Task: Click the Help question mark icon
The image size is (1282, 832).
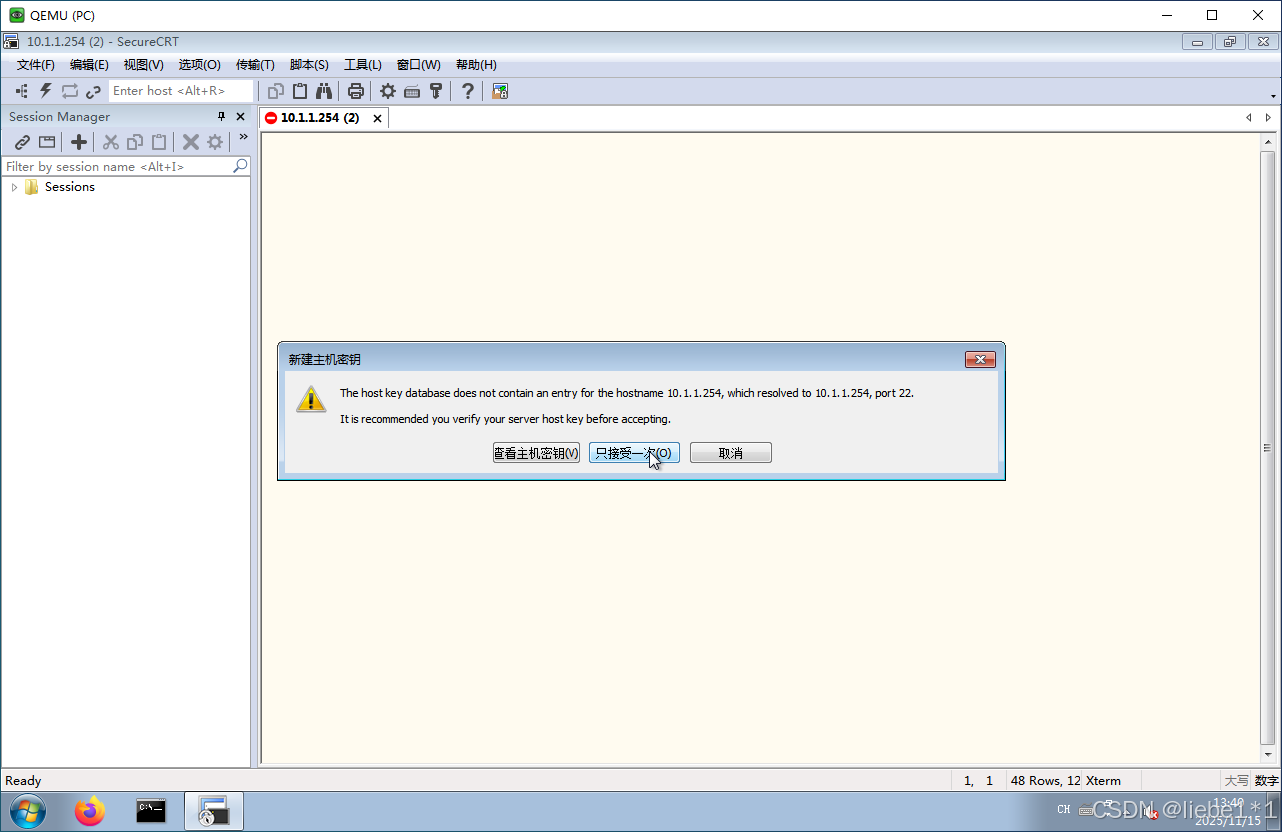Action: point(467,91)
